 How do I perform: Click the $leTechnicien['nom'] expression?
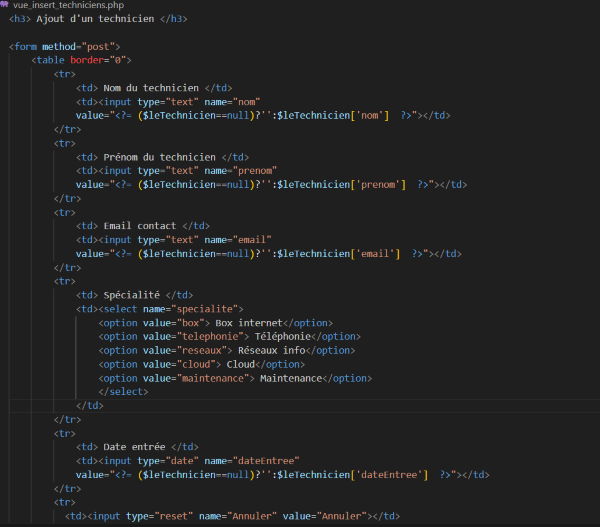pos(333,116)
